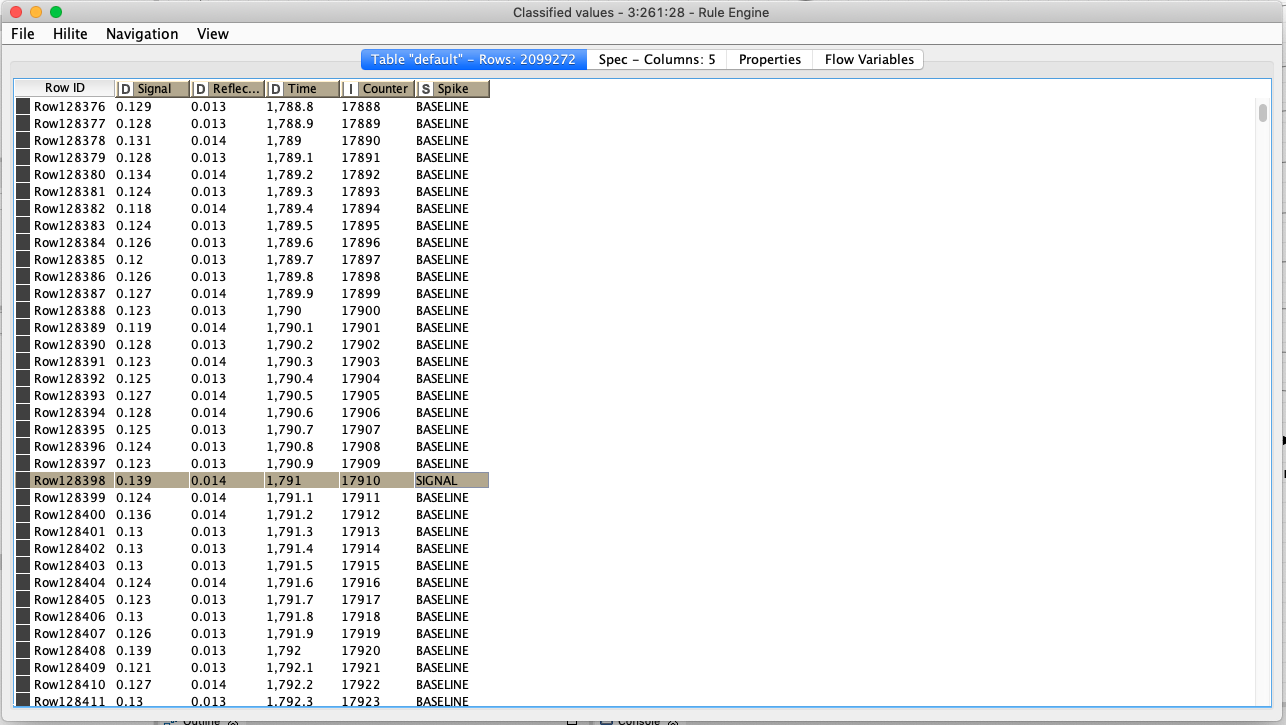Click Time value 1,791
The width and height of the screenshot is (1286, 725).
pos(283,480)
